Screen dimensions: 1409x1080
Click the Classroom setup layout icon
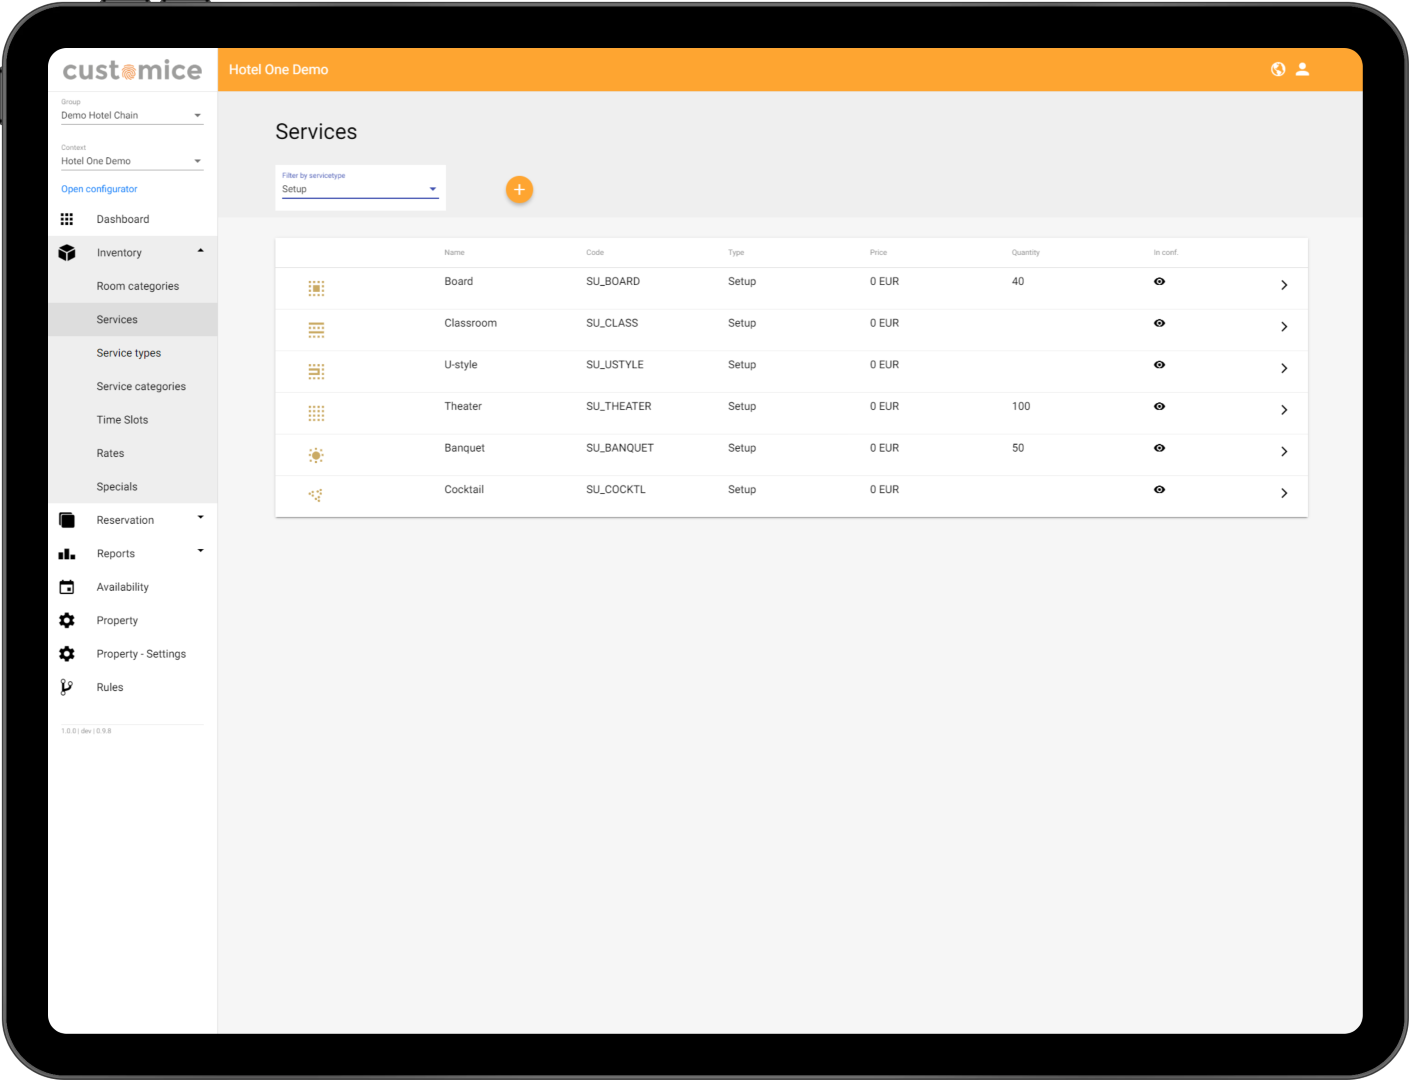(x=316, y=330)
